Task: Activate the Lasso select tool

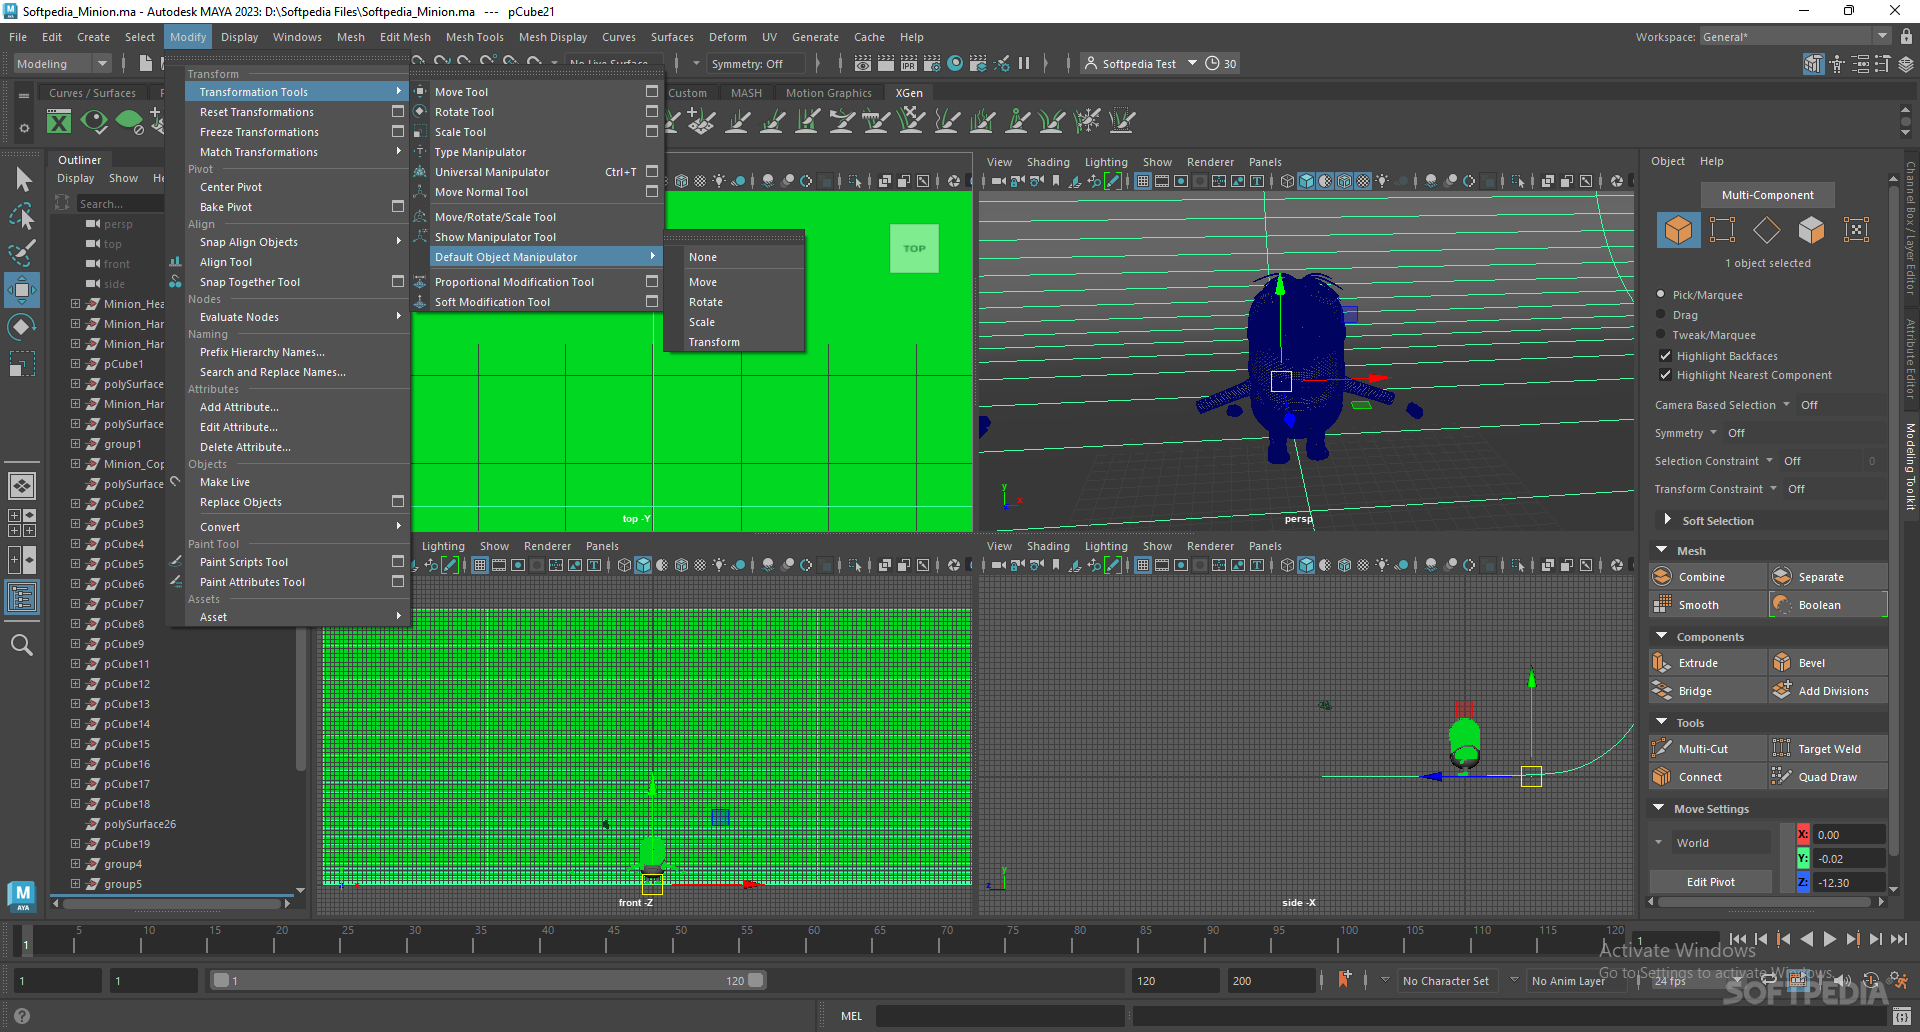Action: tap(23, 216)
